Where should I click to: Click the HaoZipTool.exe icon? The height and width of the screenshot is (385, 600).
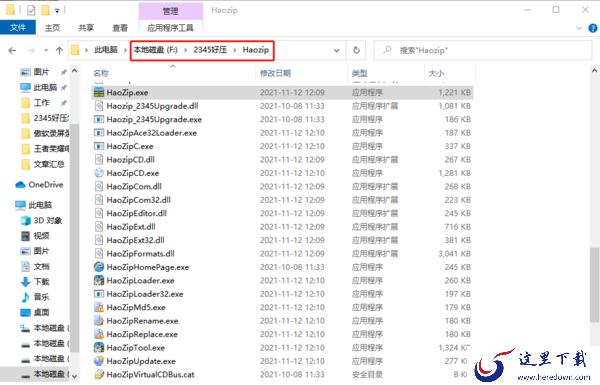pyautogui.click(x=99, y=347)
